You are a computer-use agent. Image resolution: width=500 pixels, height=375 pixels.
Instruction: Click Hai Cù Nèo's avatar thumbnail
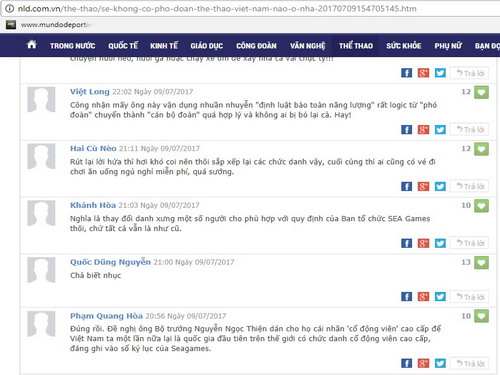click(41, 156)
